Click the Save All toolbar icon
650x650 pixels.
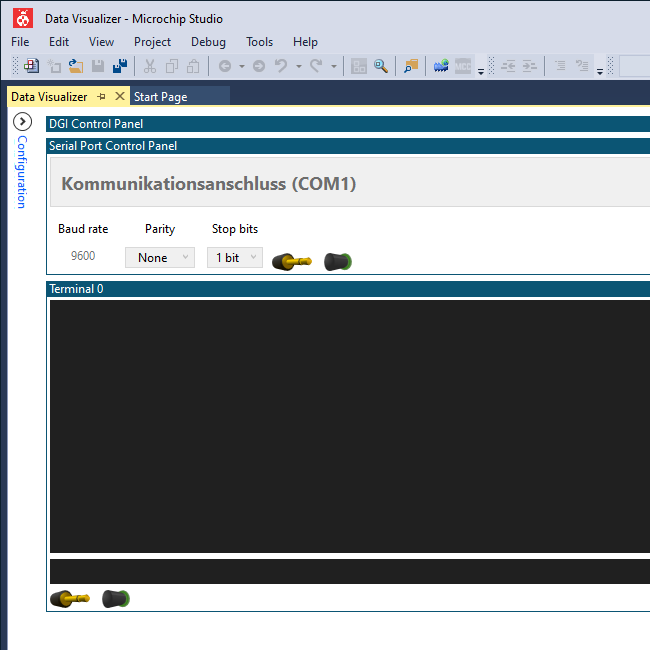click(x=120, y=66)
